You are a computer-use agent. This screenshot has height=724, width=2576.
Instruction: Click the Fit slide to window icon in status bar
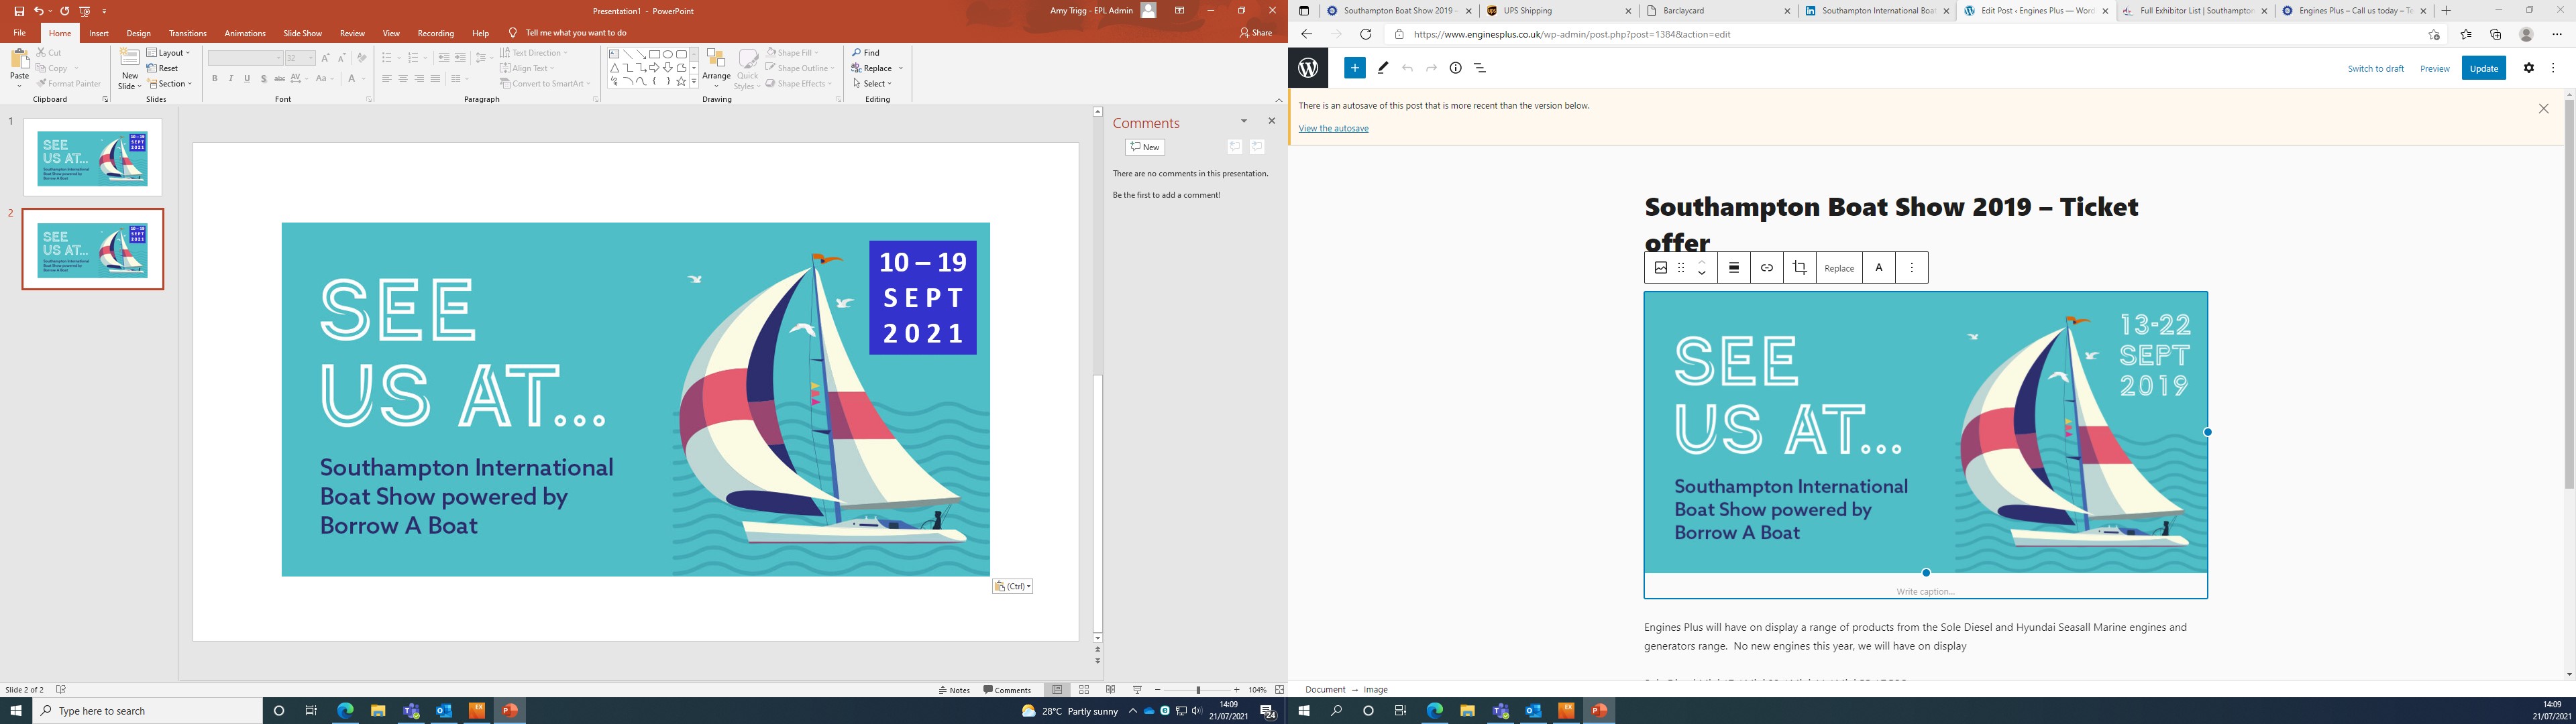click(x=1279, y=690)
